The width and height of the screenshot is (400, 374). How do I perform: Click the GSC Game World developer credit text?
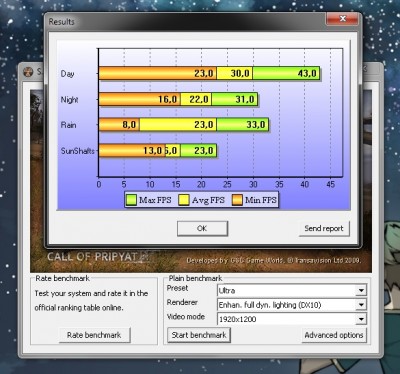pos(273,260)
